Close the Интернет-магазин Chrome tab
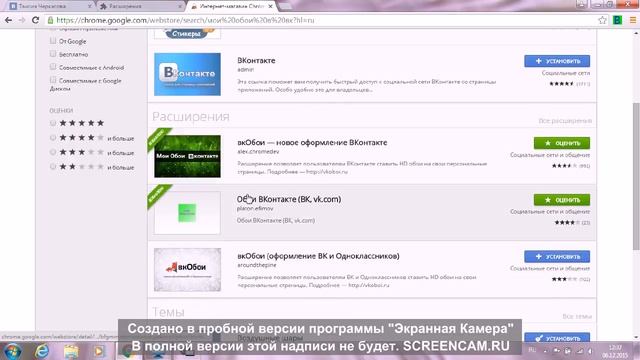Image resolution: width=640 pixels, height=360 pixels. pyautogui.click(x=270, y=6)
